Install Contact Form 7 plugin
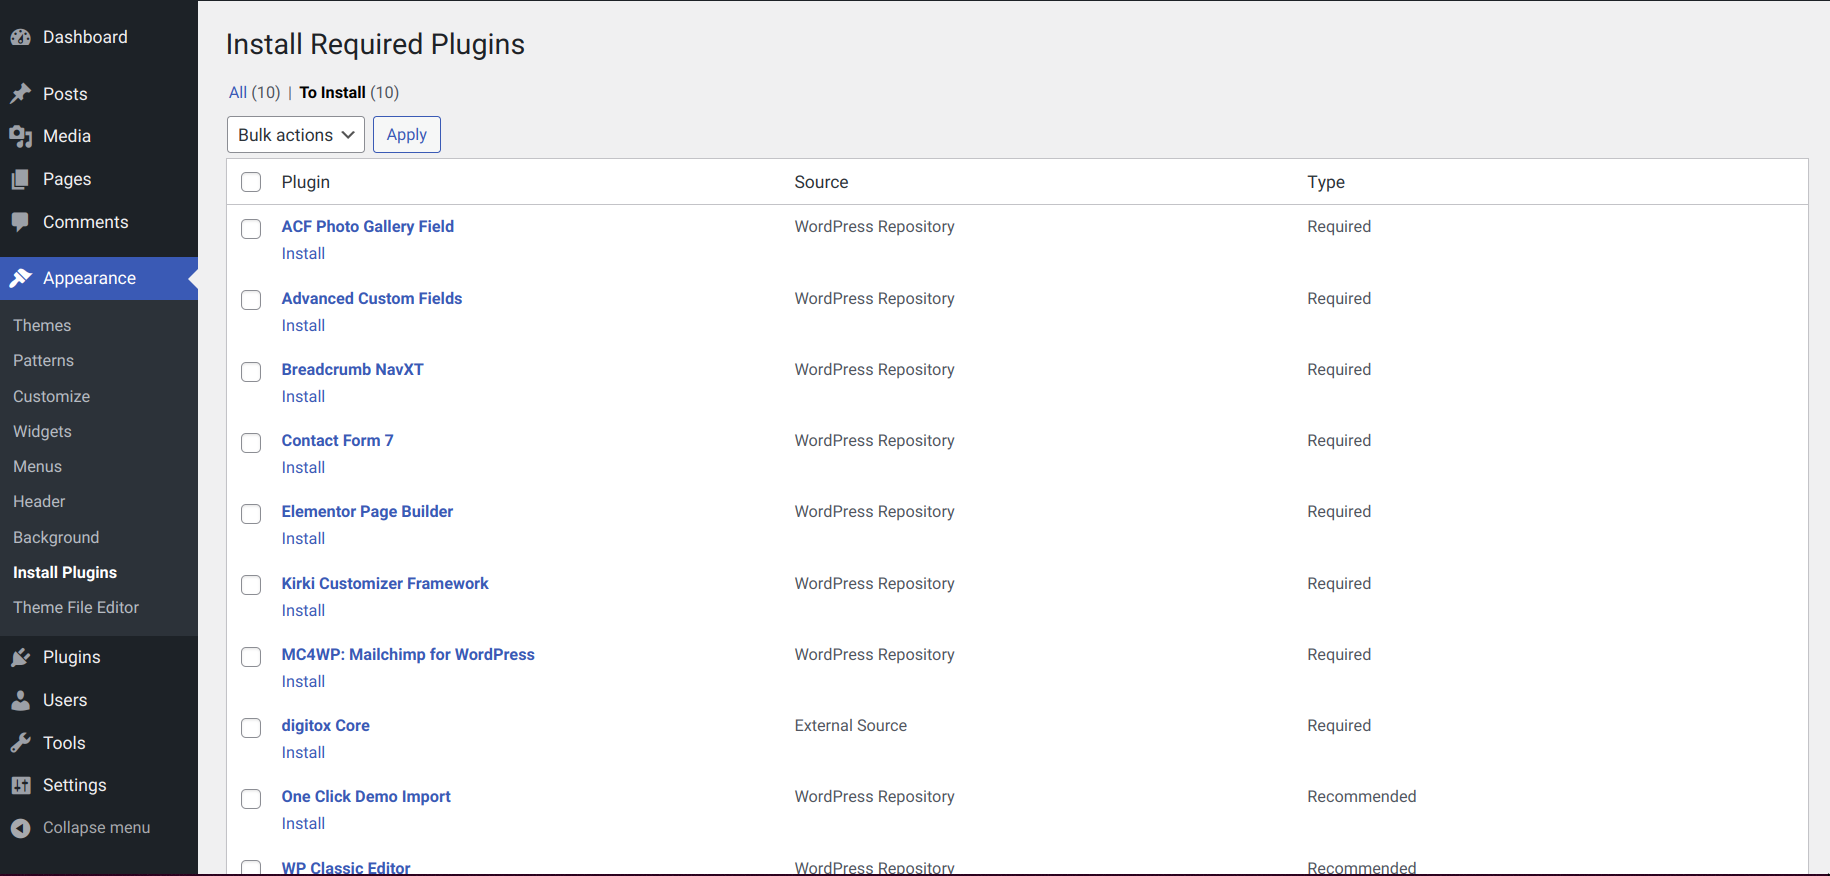Viewport: 1830px width, 876px height. [x=303, y=468]
